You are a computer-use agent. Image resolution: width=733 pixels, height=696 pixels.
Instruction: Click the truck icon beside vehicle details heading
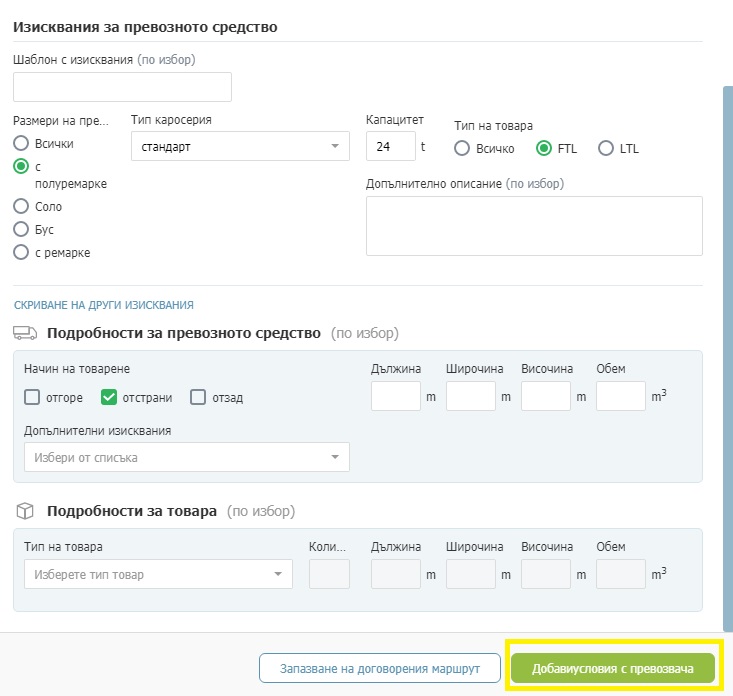point(25,333)
